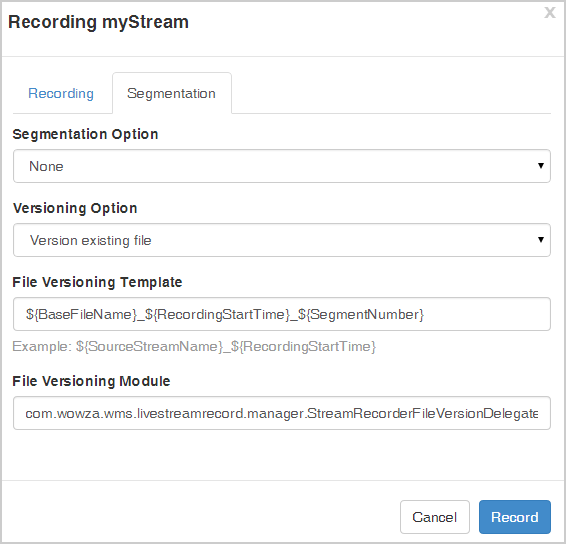Click the Recording myStream dialog title
The width and height of the screenshot is (566, 544).
pyautogui.click(x=98, y=22)
